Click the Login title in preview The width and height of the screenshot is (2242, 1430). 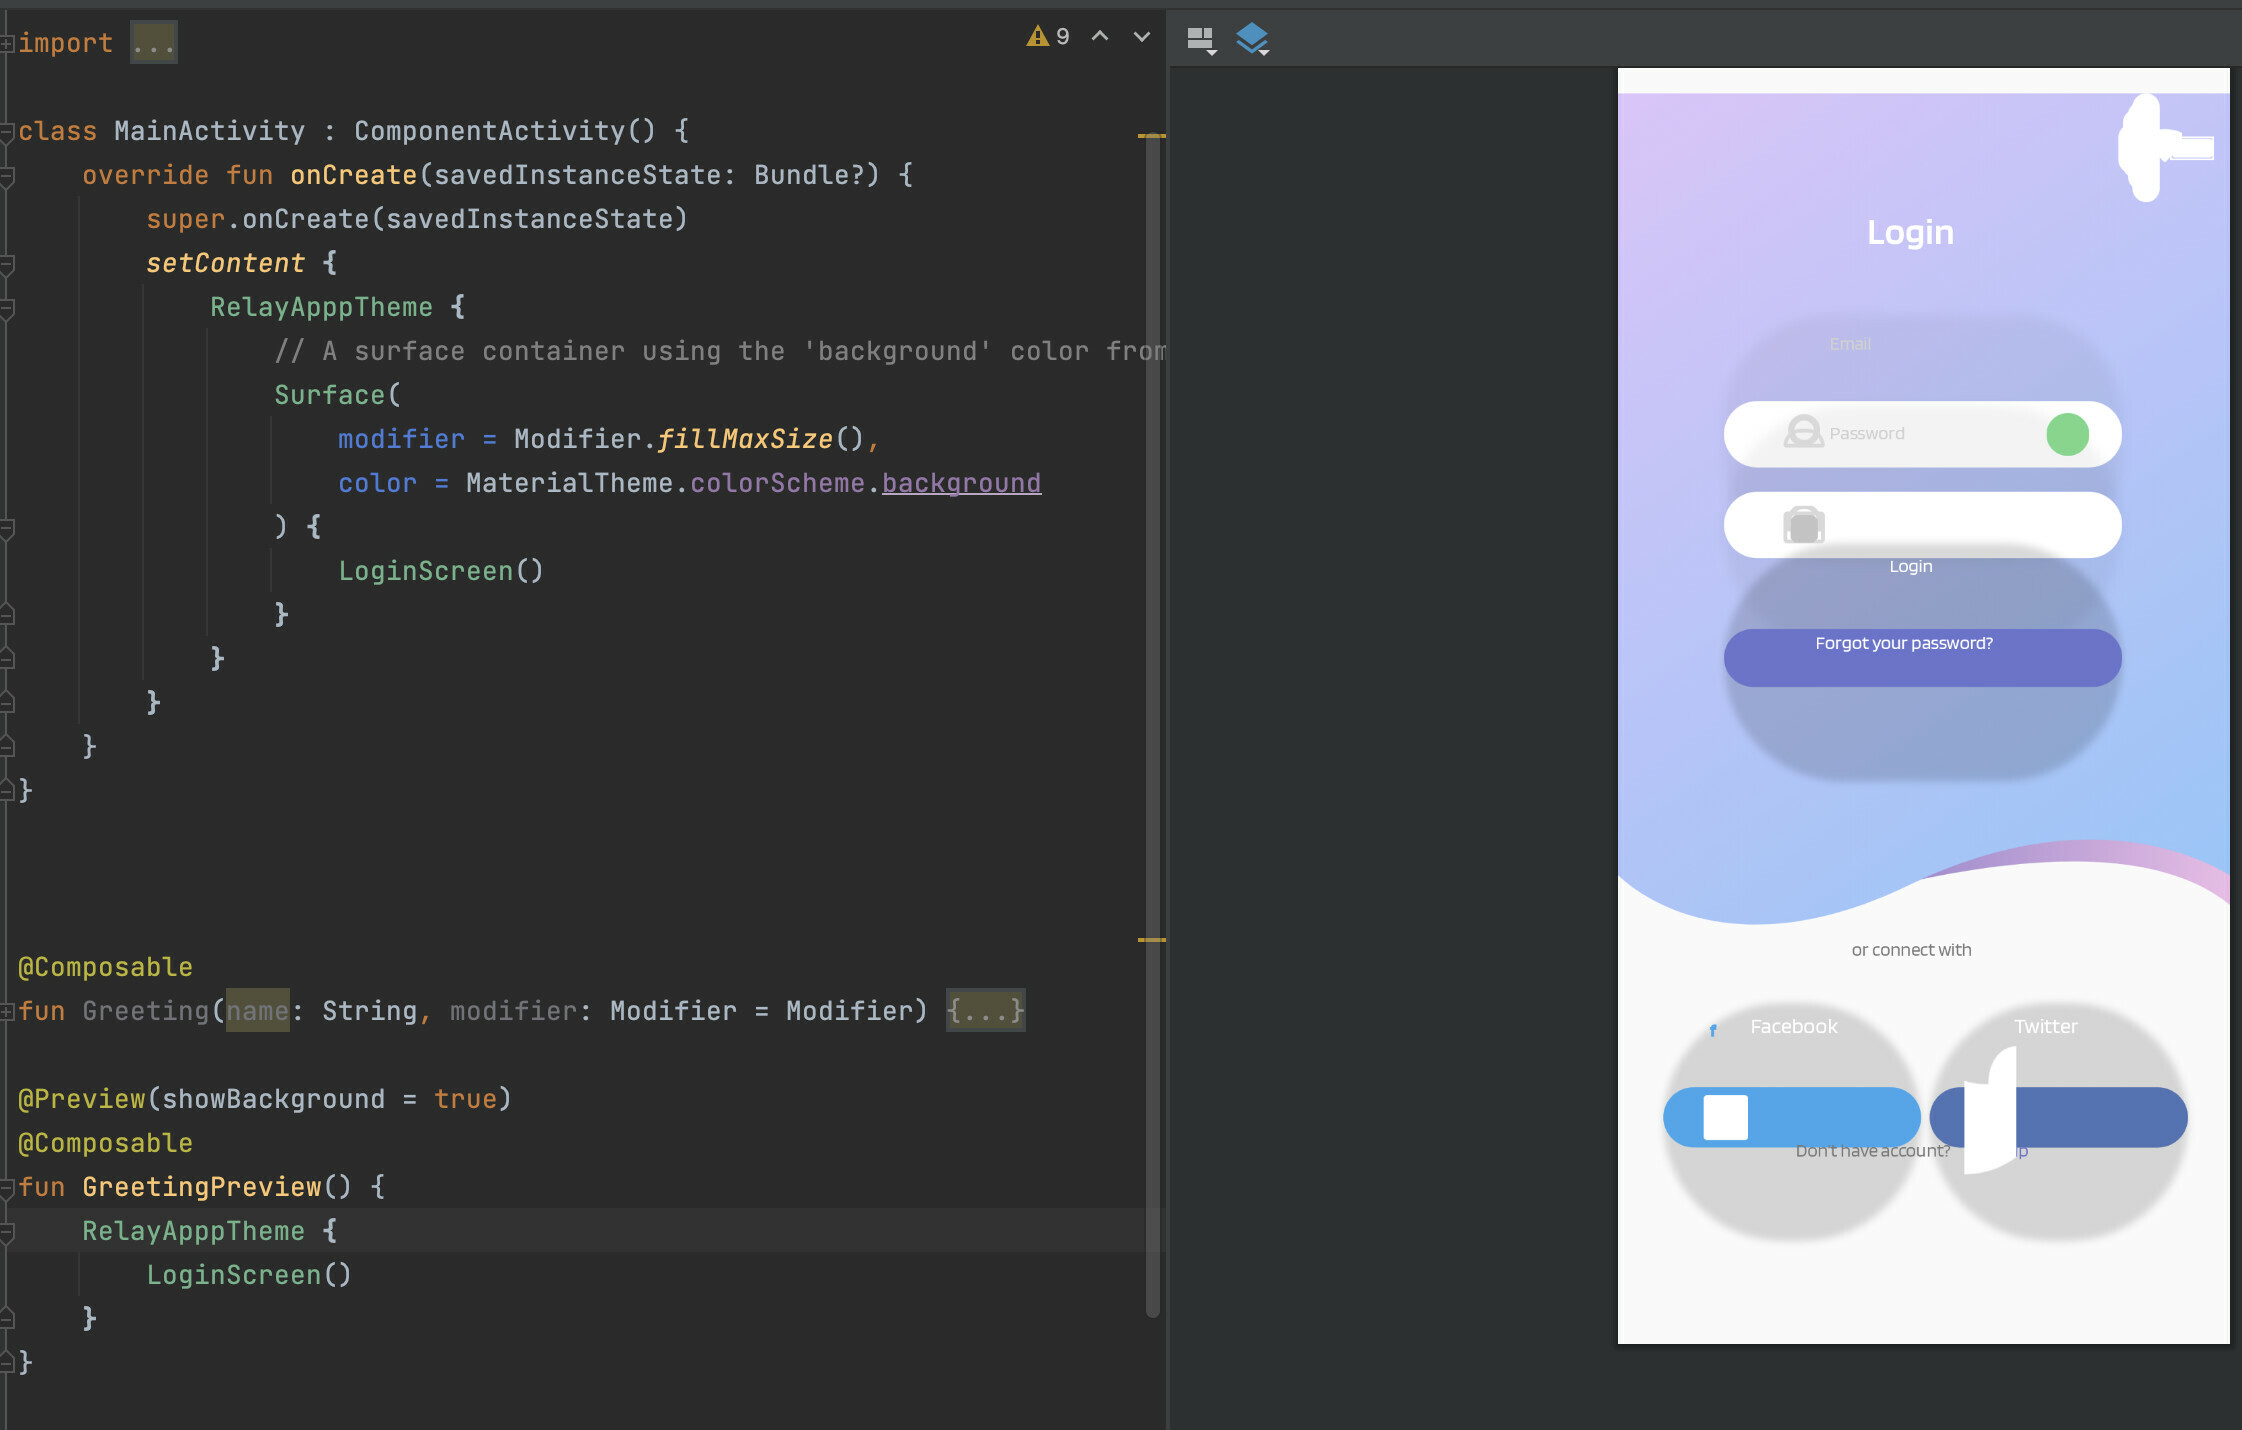(x=1910, y=233)
